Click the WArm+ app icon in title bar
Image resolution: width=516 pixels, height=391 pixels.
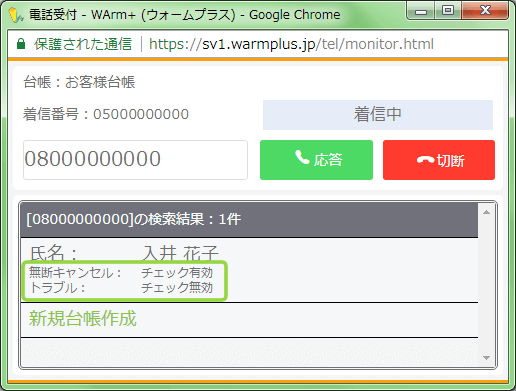pos(16,15)
